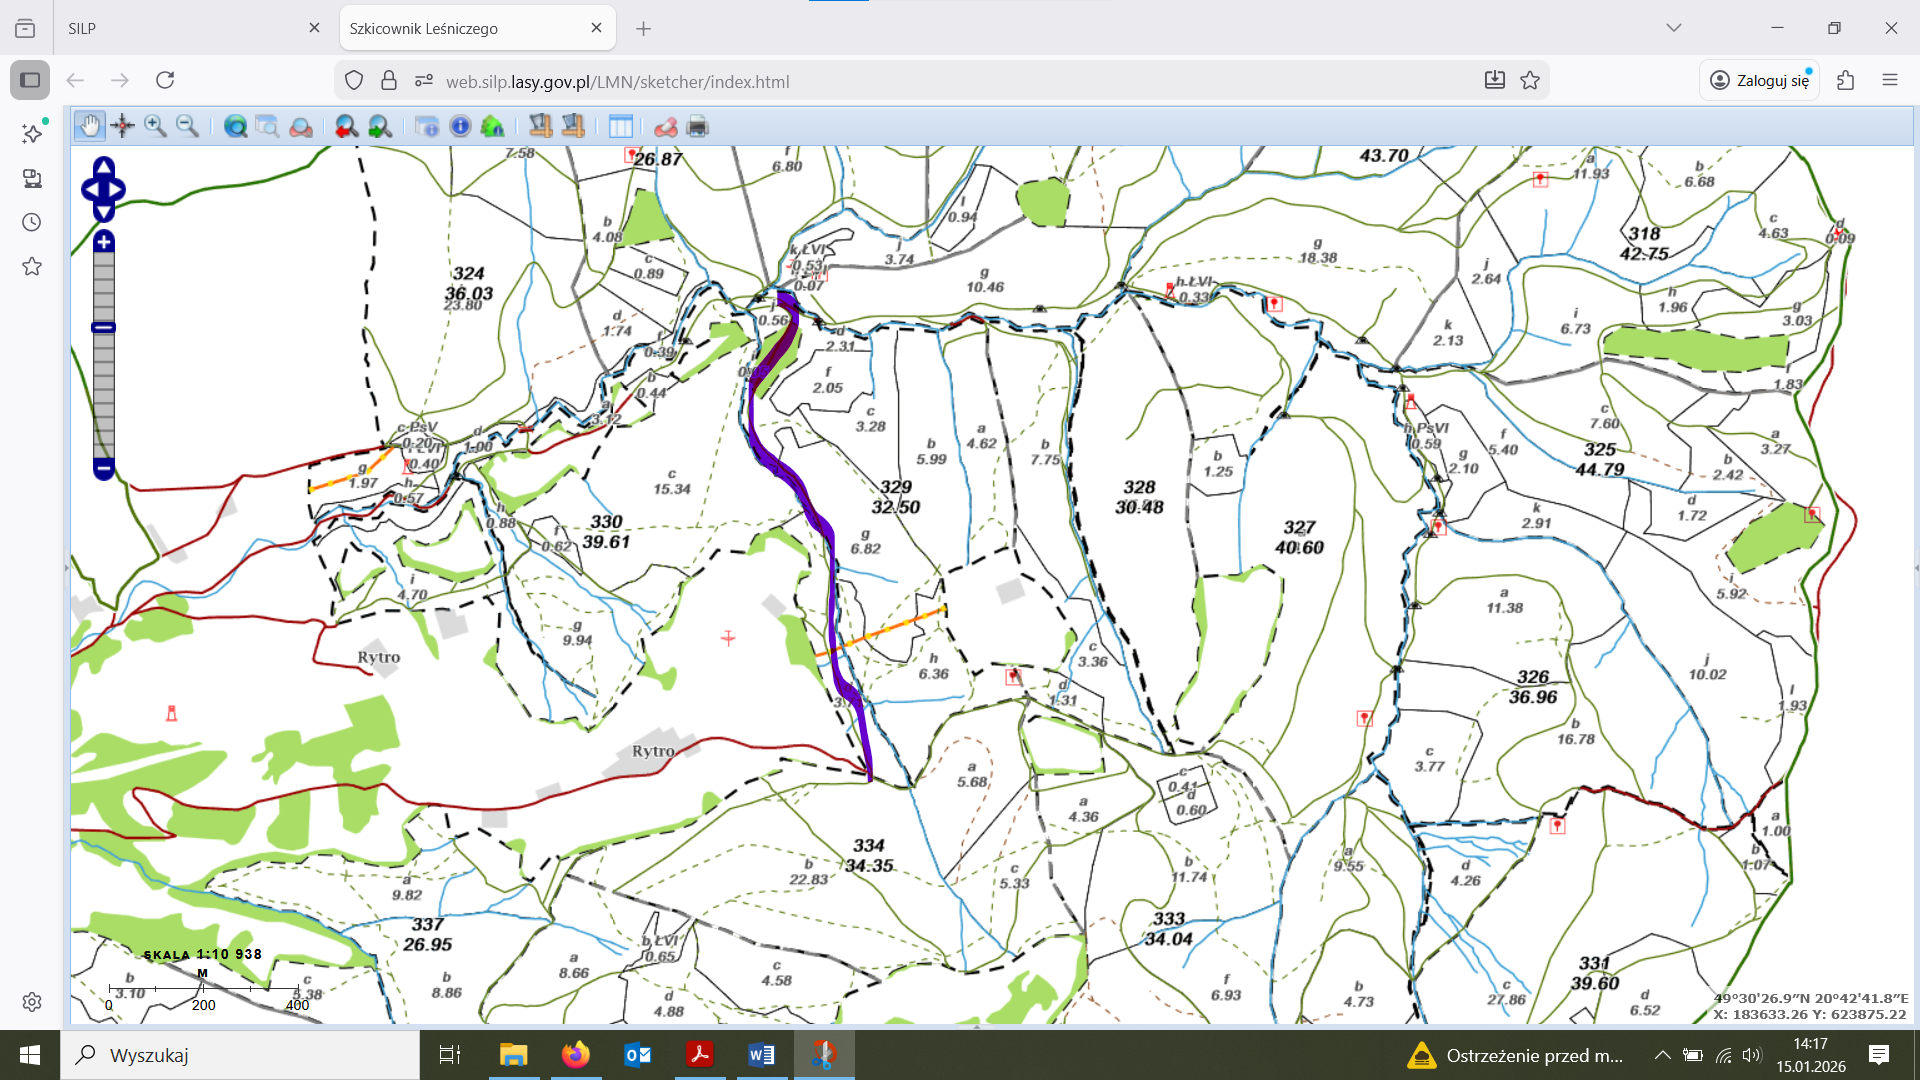Select the zoom in magnifier tool
Screen dimensions: 1920x1080
(x=155, y=126)
